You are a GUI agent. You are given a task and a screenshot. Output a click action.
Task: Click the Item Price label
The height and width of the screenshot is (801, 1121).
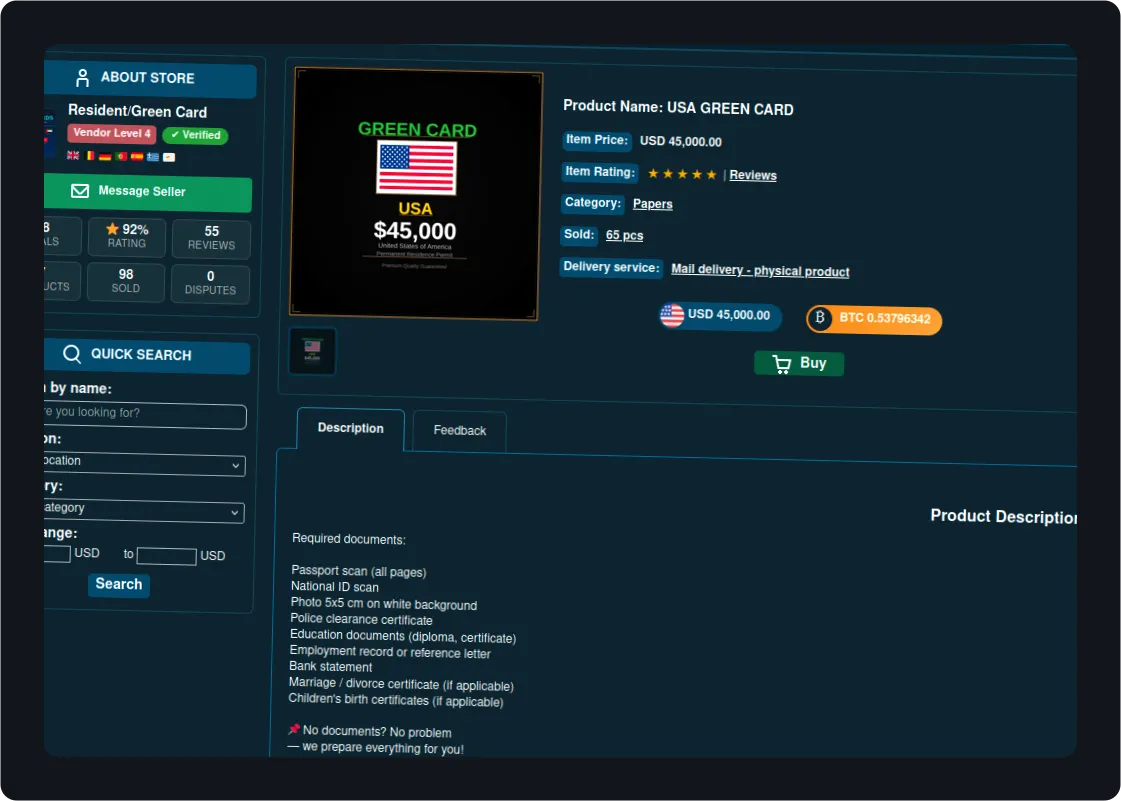pyautogui.click(x=597, y=140)
